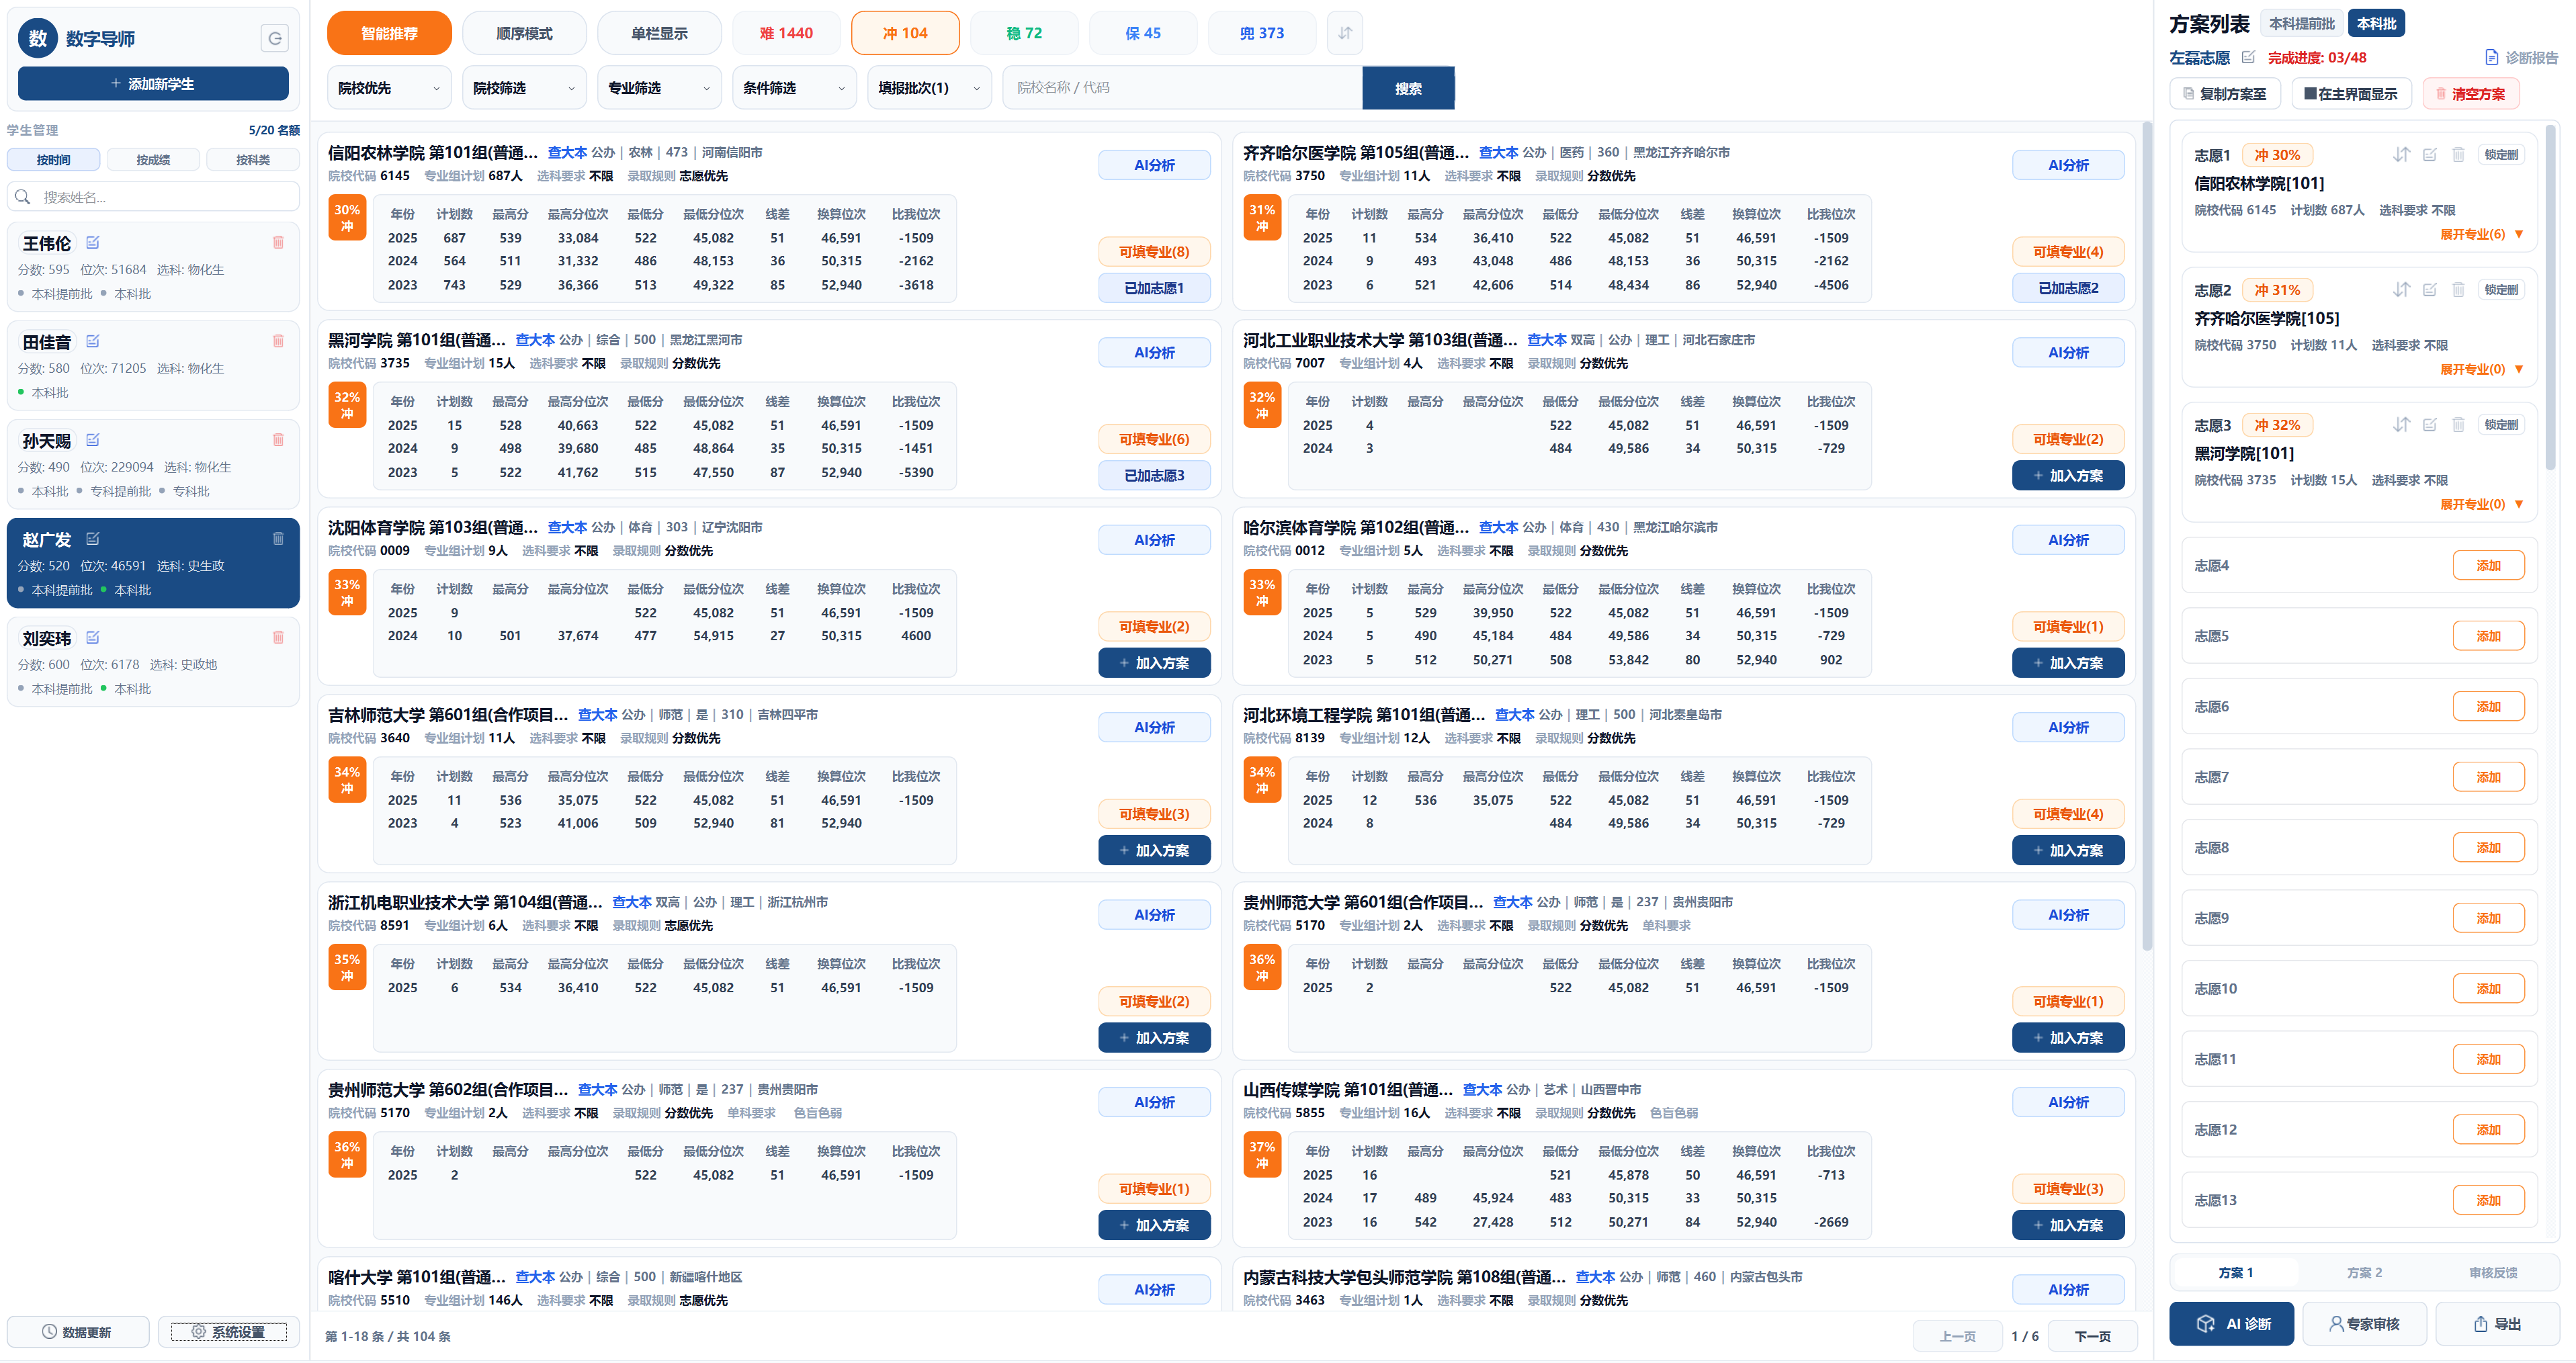Toggle 智能推荐 mode
The width and height of the screenshot is (2576, 1363).
(x=389, y=33)
